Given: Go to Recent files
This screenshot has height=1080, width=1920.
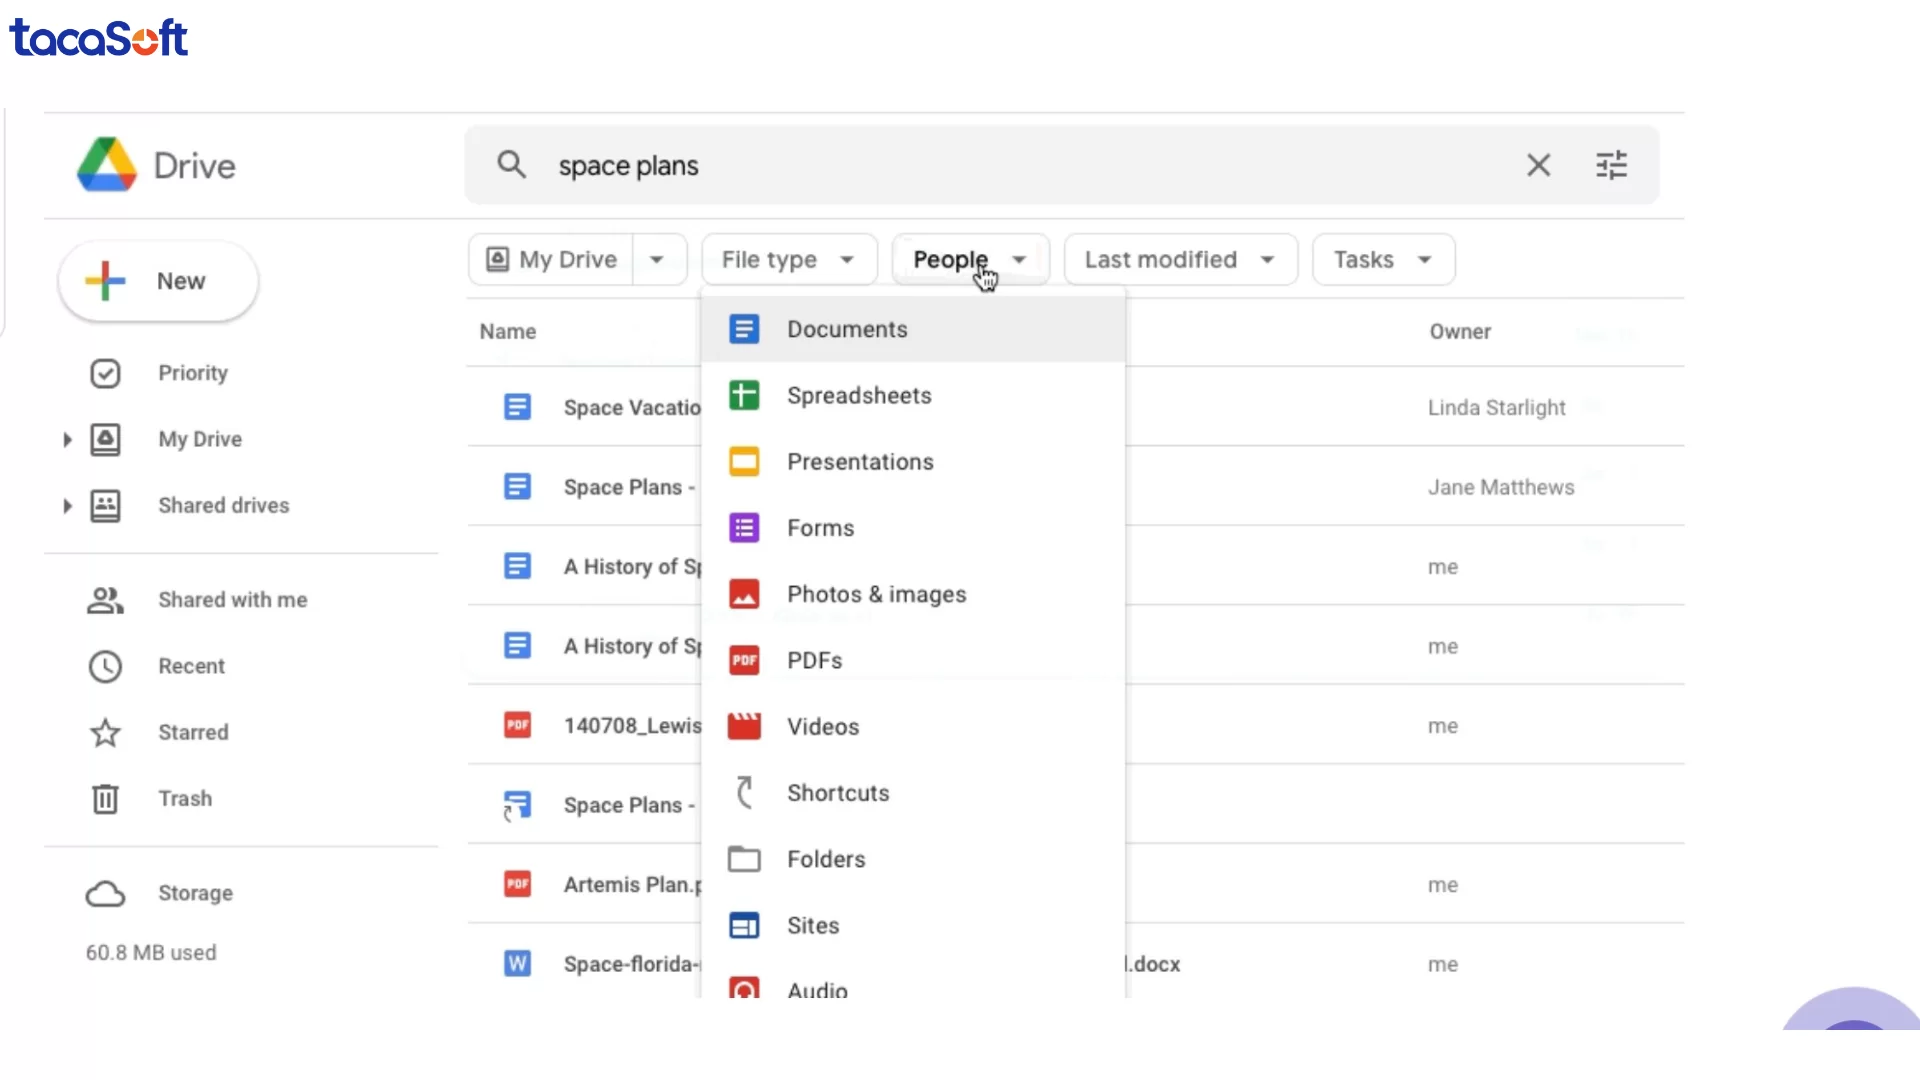Looking at the screenshot, I should click(x=190, y=666).
